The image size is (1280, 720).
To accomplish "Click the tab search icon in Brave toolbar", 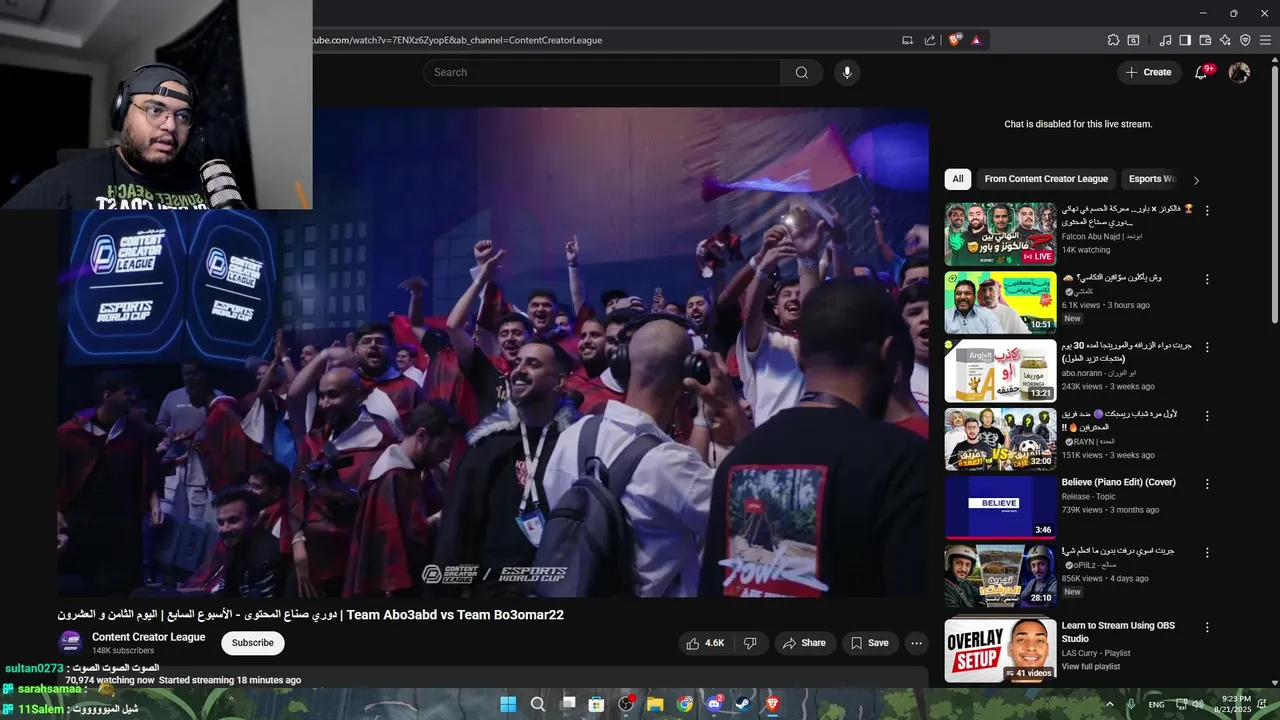I will click(x=1133, y=40).
